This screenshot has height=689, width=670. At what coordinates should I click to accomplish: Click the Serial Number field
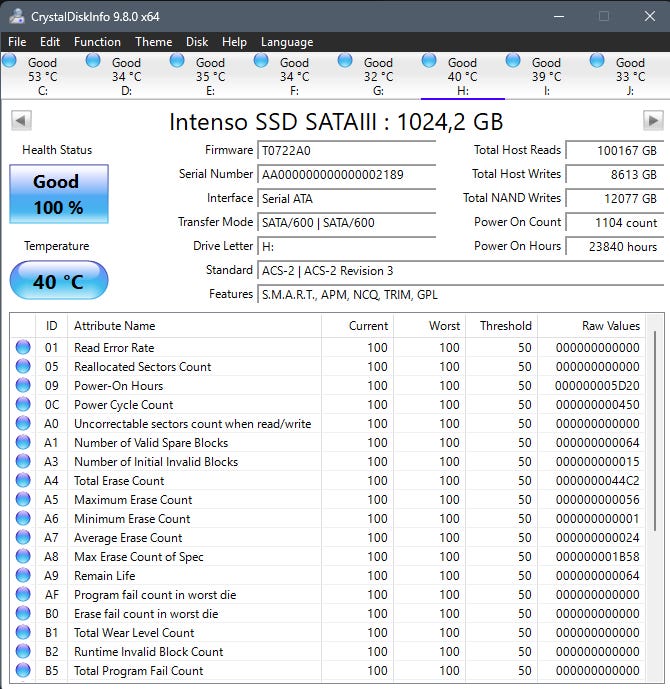pyautogui.click(x=346, y=174)
